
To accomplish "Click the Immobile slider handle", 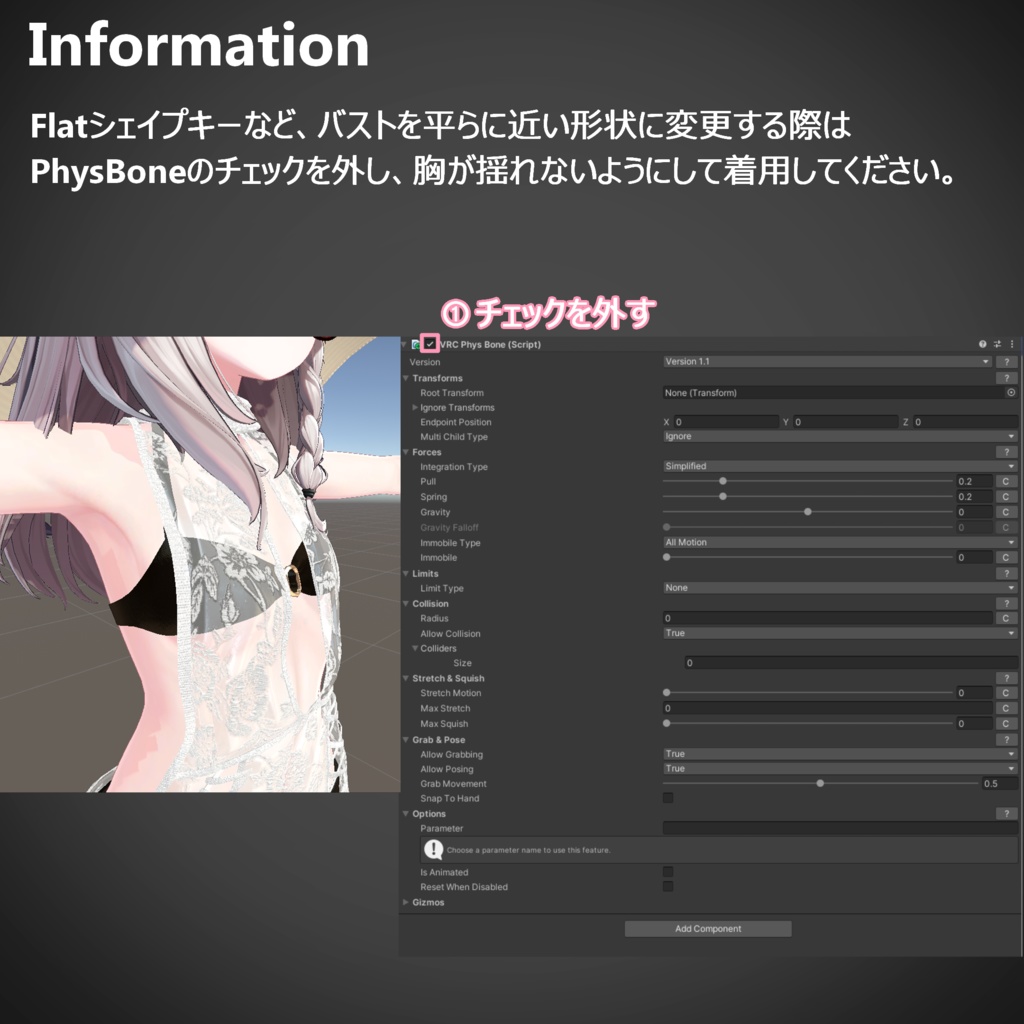I will 666,557.
